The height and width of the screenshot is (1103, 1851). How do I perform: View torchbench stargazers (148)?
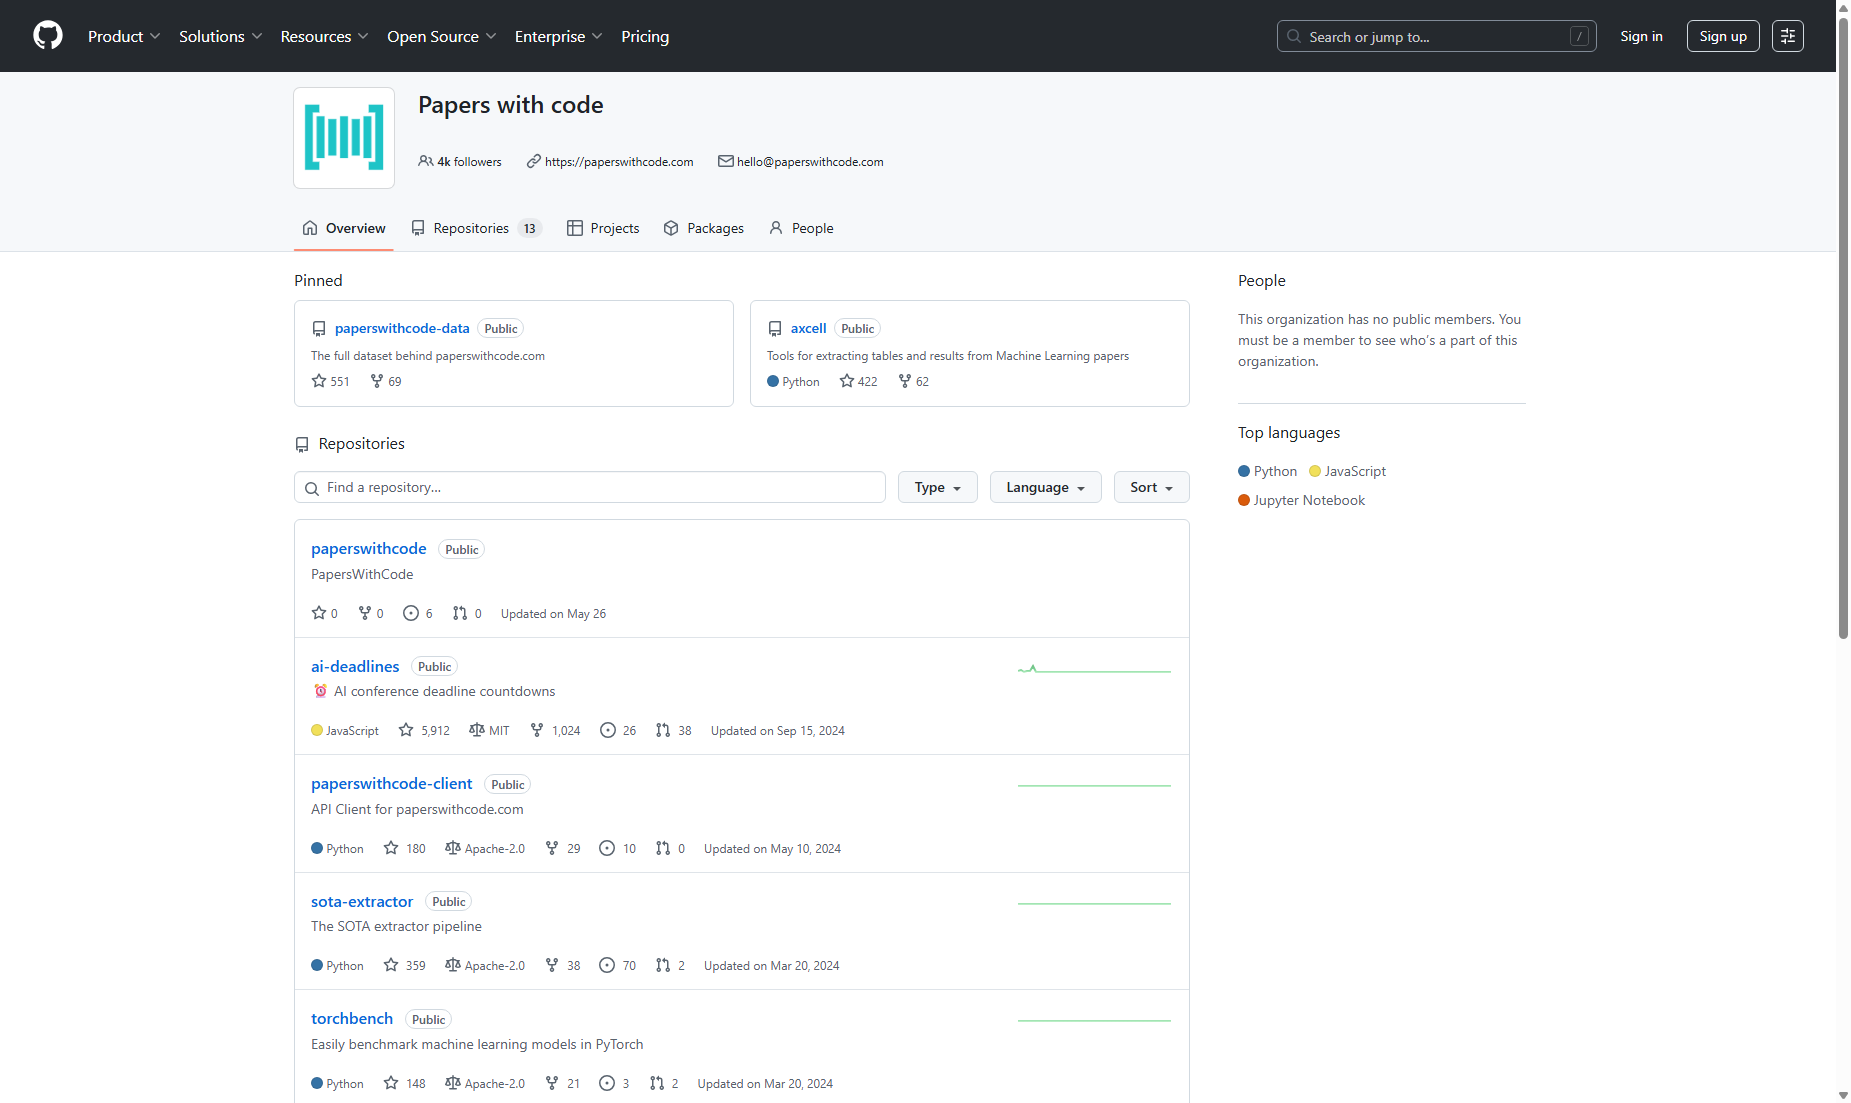coord(405,1083)
